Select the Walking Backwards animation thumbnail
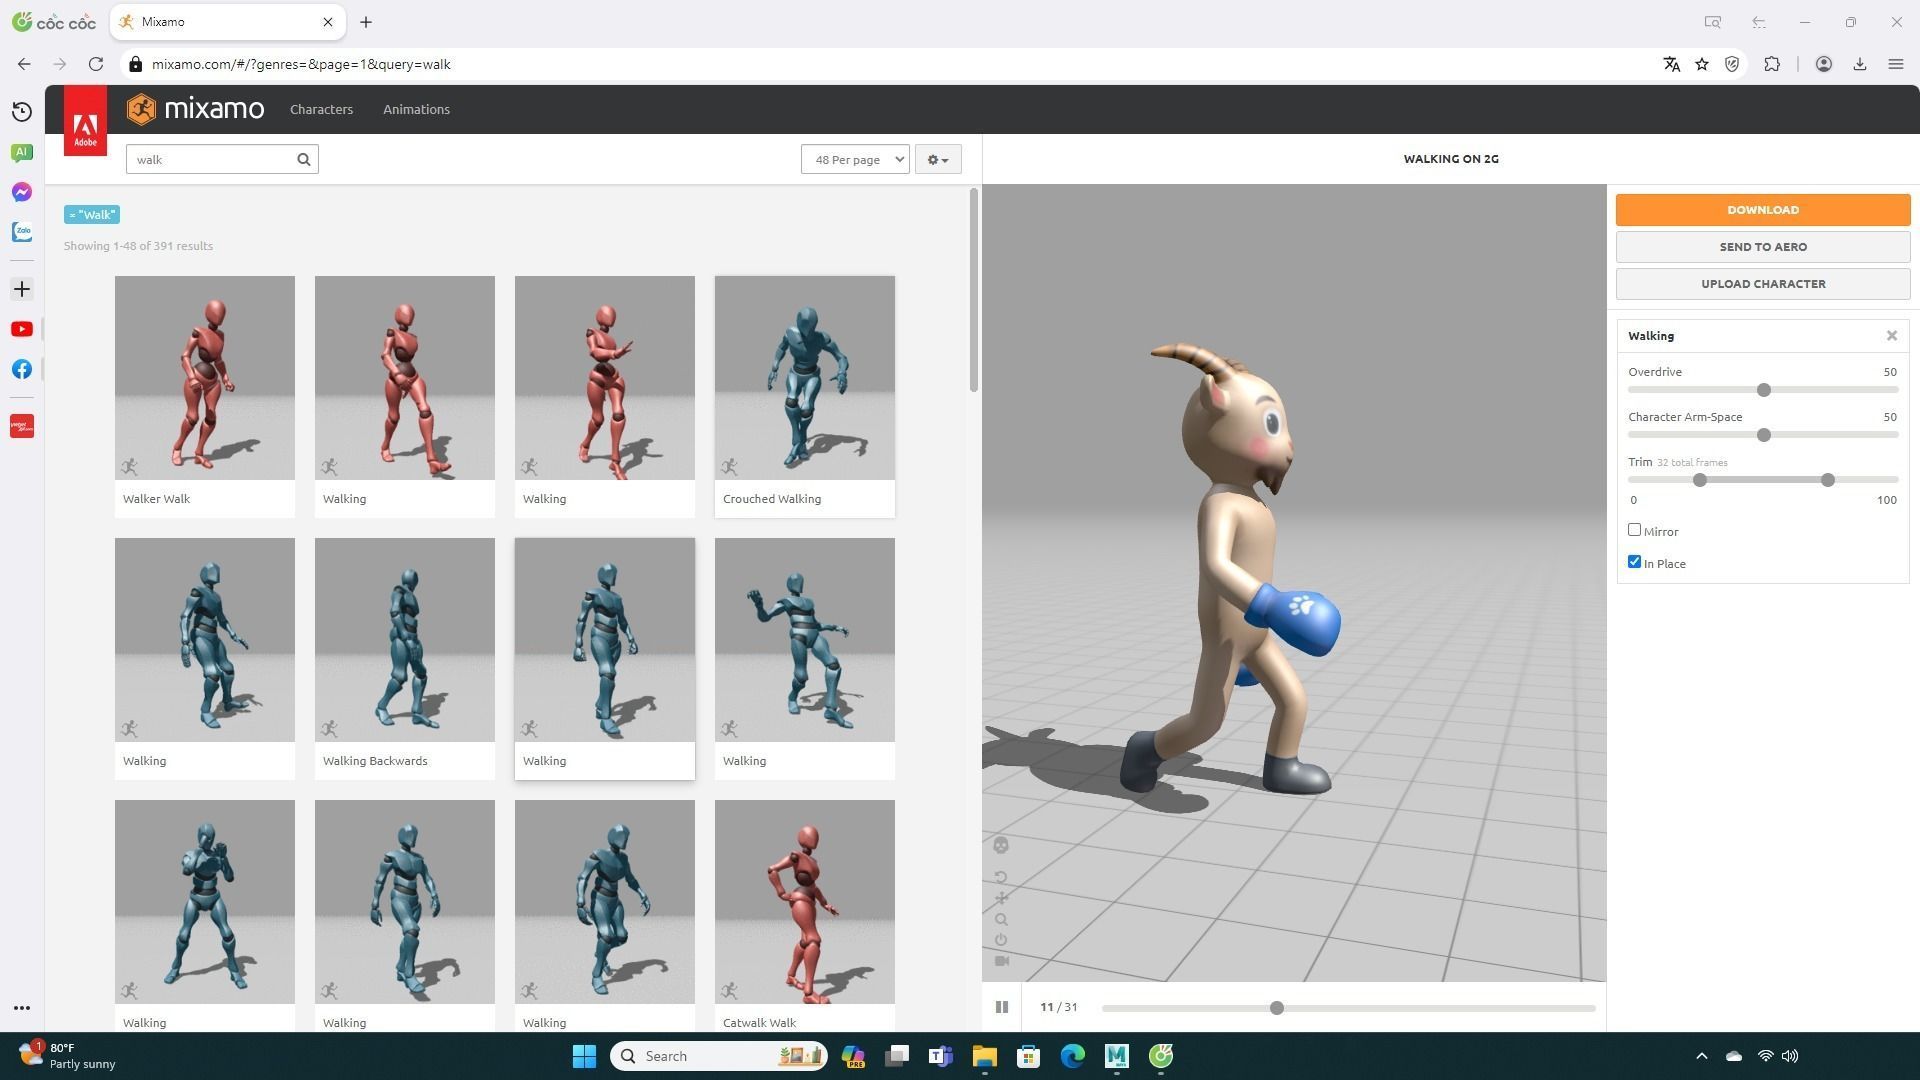This screenshot has height=1080, width=1920. (405, 640)
